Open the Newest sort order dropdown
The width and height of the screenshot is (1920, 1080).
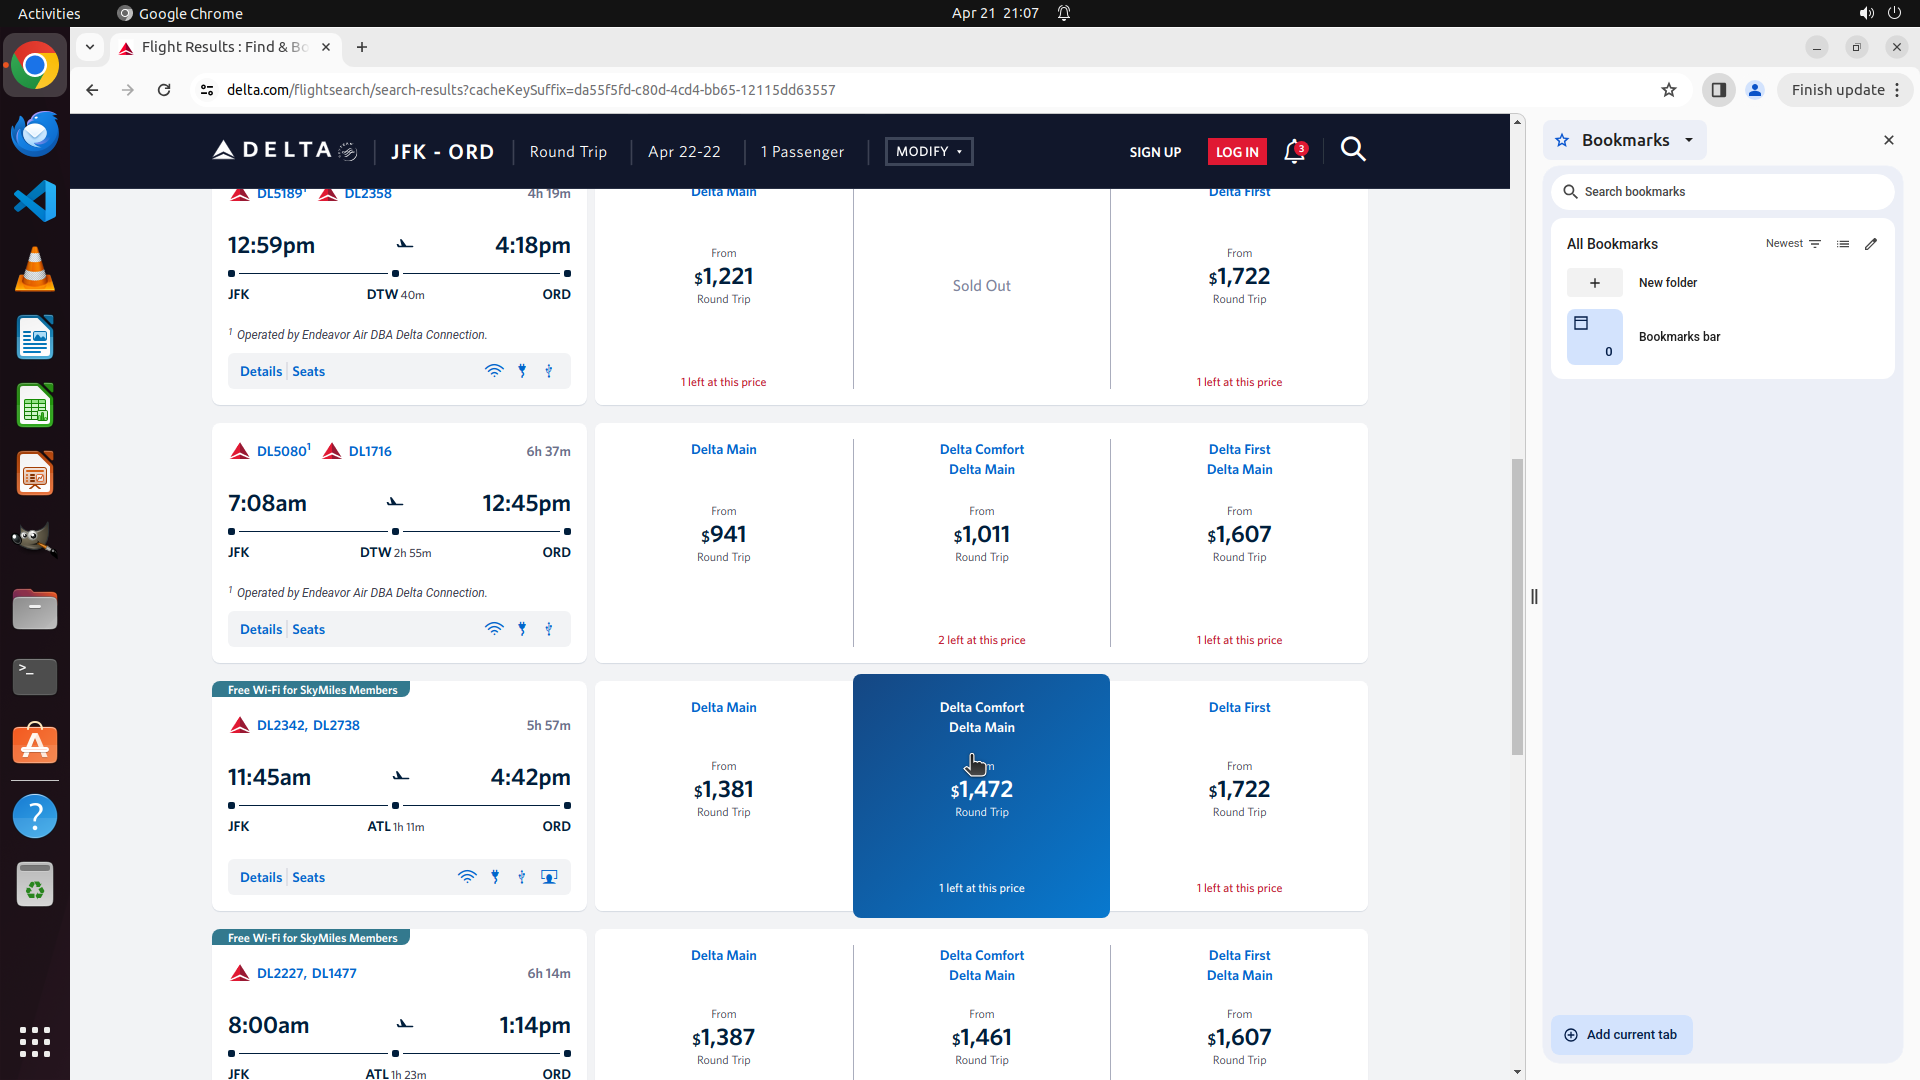coord(1793,244)
